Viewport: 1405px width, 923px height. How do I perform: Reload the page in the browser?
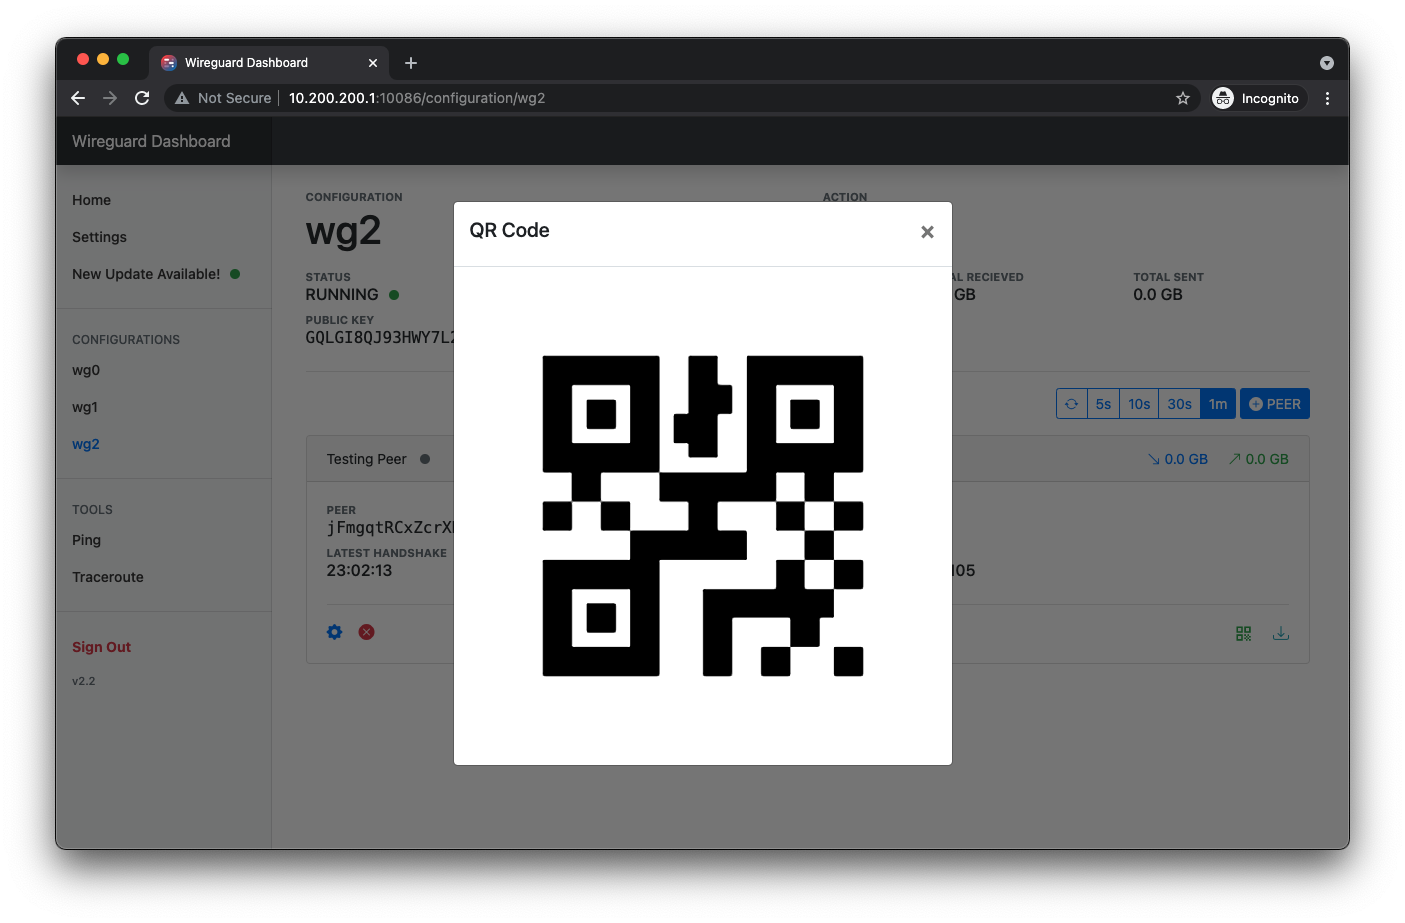[x=142, y=98]
